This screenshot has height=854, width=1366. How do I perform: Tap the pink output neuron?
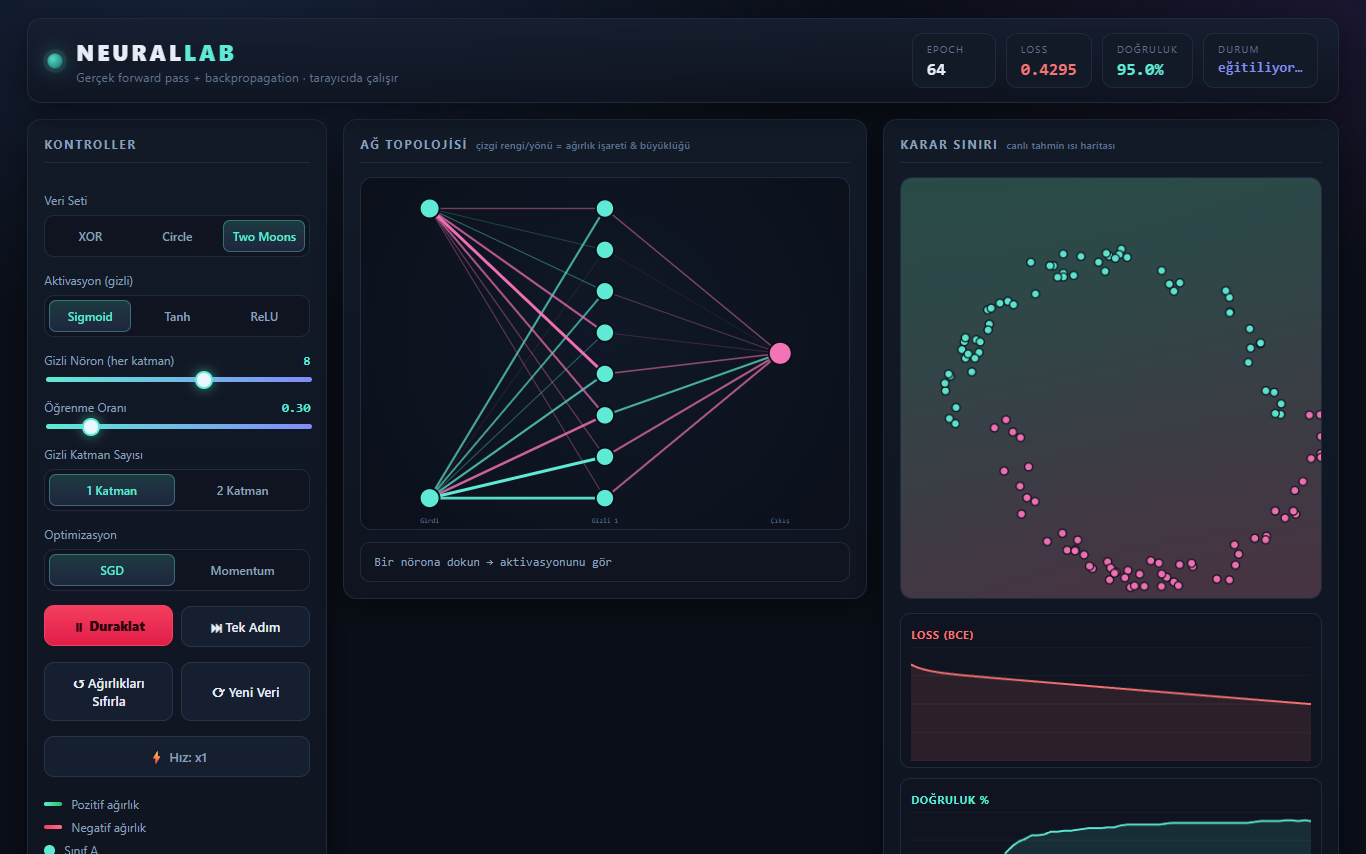coord(780,353)
